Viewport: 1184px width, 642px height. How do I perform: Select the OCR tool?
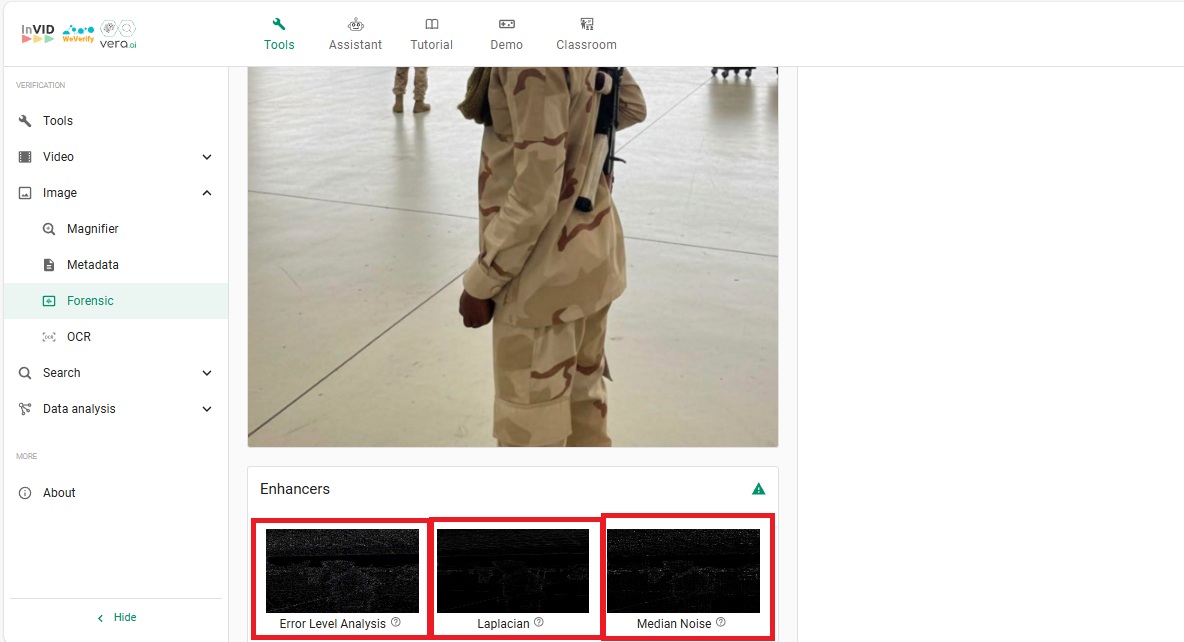click(x=77, y=336)
